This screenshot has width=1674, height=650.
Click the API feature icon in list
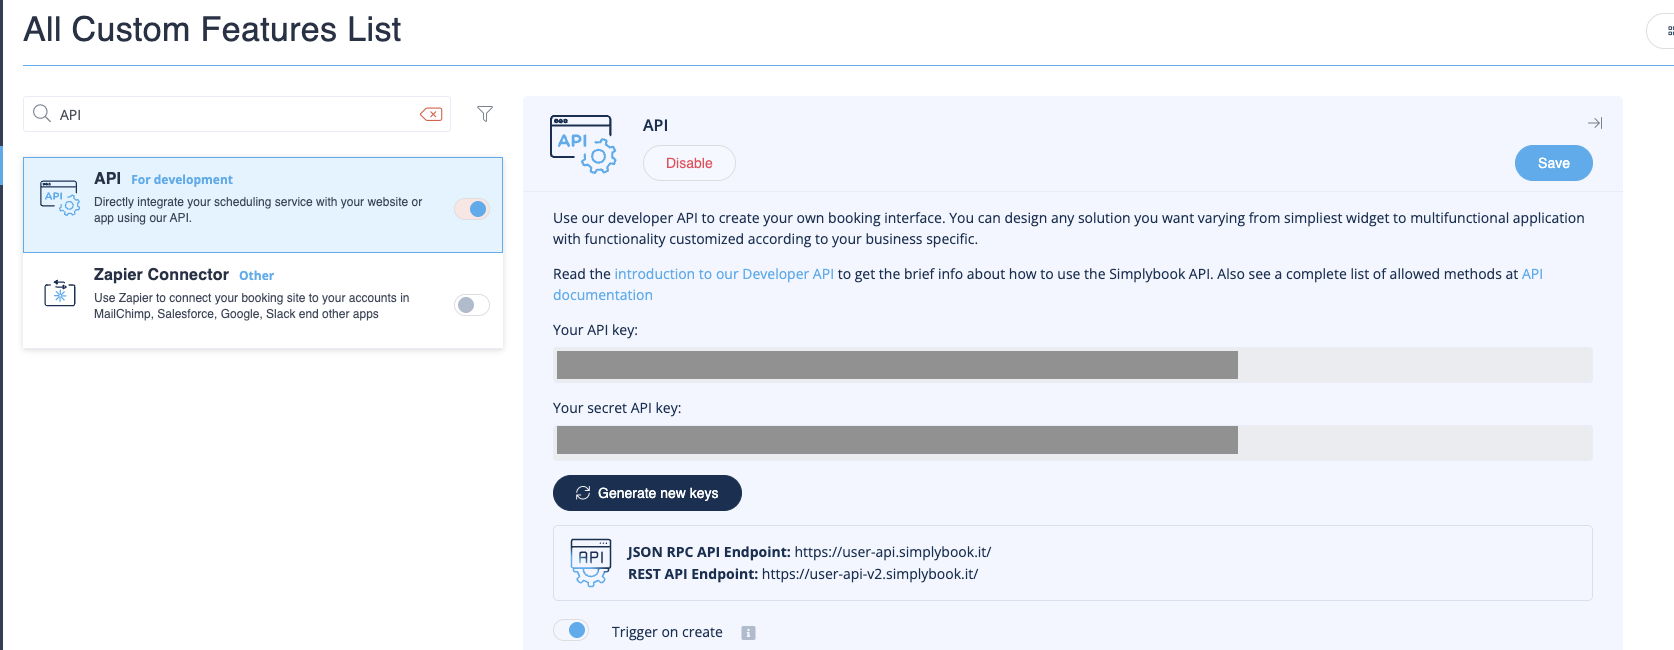60,197
